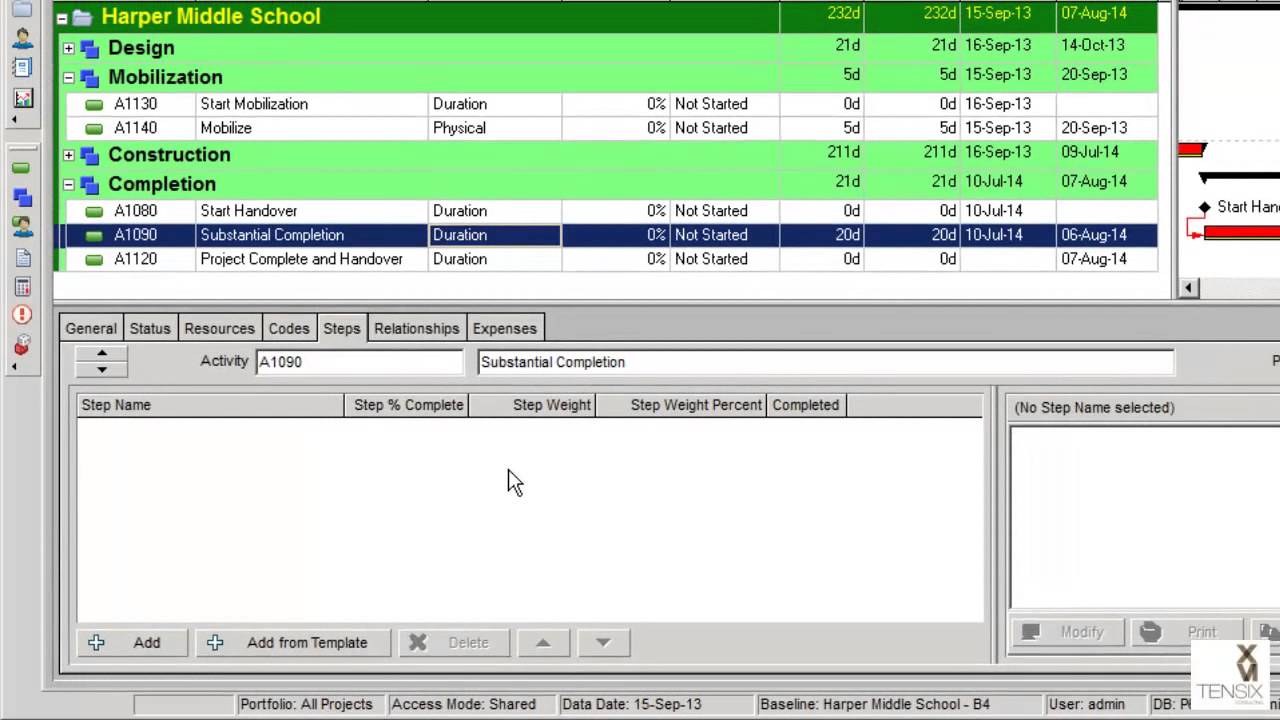Click Step Weight column header

coord(533,405)
